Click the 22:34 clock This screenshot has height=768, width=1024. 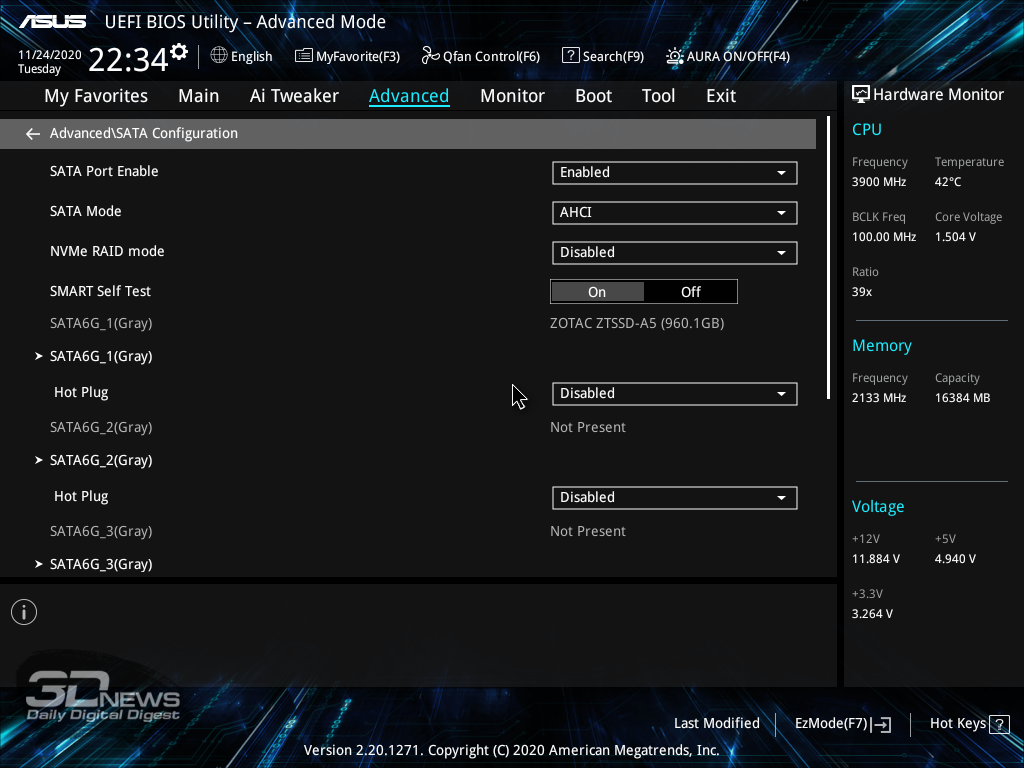129,60
